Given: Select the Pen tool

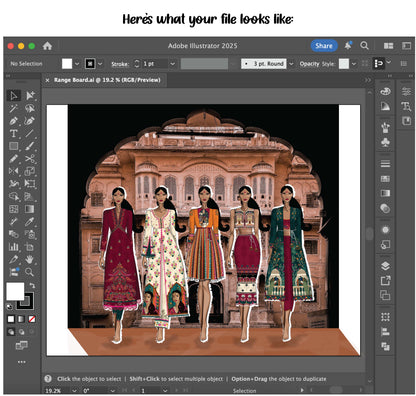Looking at the screenshot, I should pyautogui.click(x=14, y=121).
